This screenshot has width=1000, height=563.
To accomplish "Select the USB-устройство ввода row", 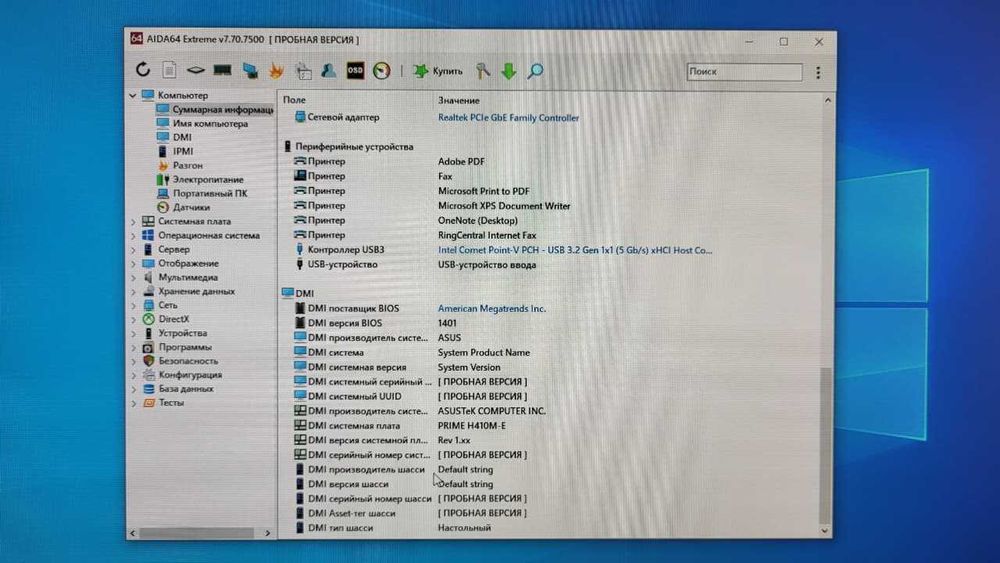I will pos(552,265).
